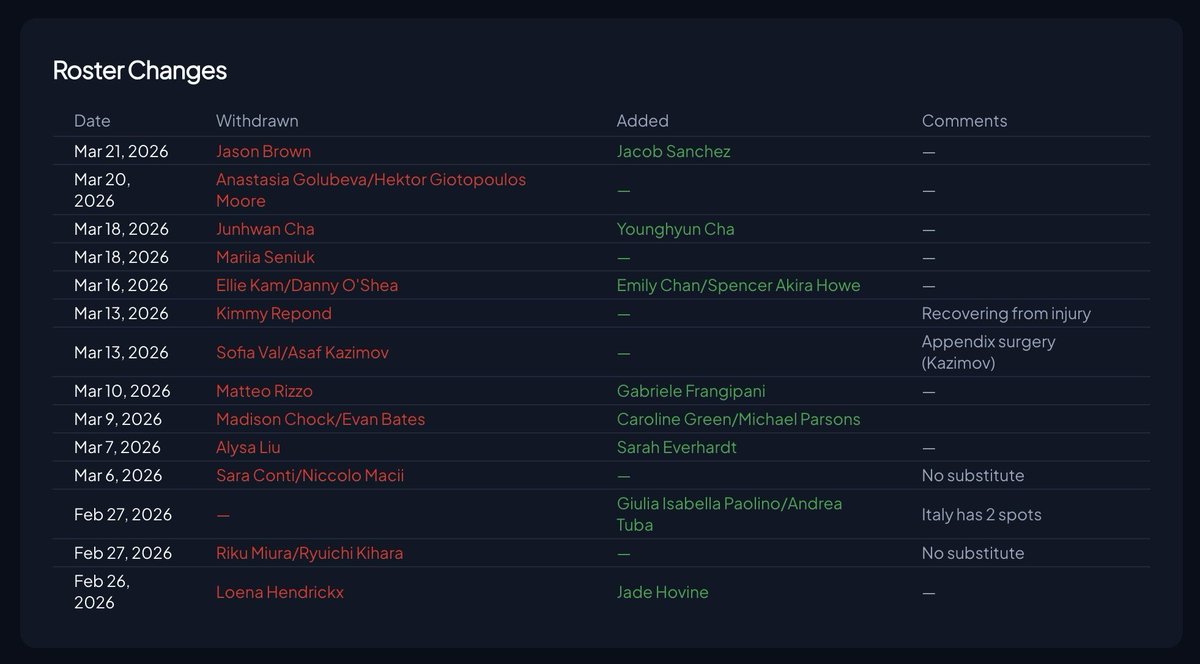Select the Comments column header

click(964, 121)
